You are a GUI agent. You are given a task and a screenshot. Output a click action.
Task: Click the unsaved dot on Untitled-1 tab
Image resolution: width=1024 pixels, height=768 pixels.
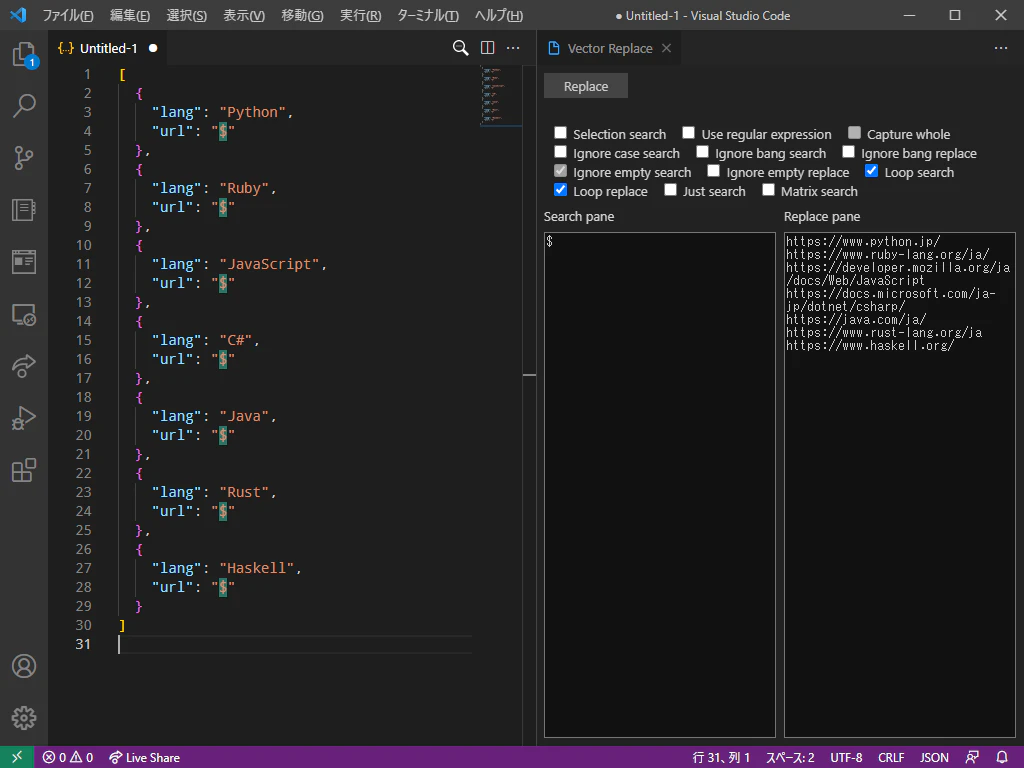click(153, 48)
